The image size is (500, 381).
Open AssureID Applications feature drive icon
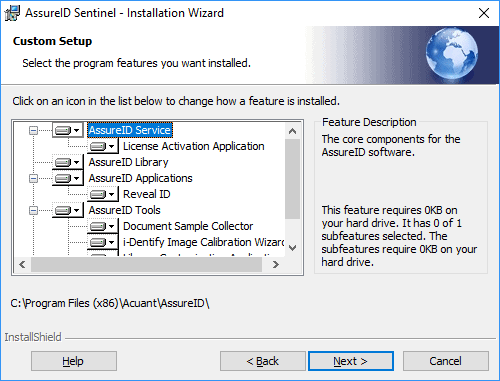point(68,178)
